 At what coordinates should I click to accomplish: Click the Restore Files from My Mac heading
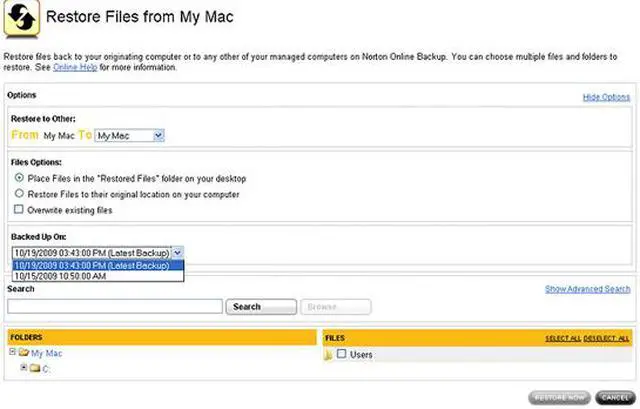coord(140,17)
